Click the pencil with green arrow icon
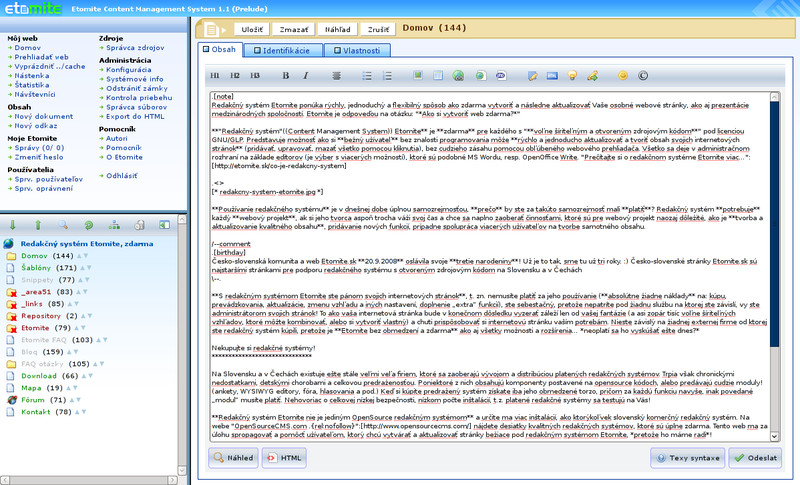The height and width of the screenshot is (485, 800). (x=592, y=75)
